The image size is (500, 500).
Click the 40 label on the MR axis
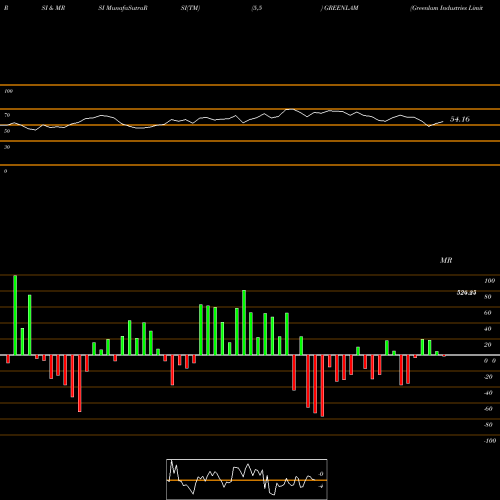click(x=488, y=329)
